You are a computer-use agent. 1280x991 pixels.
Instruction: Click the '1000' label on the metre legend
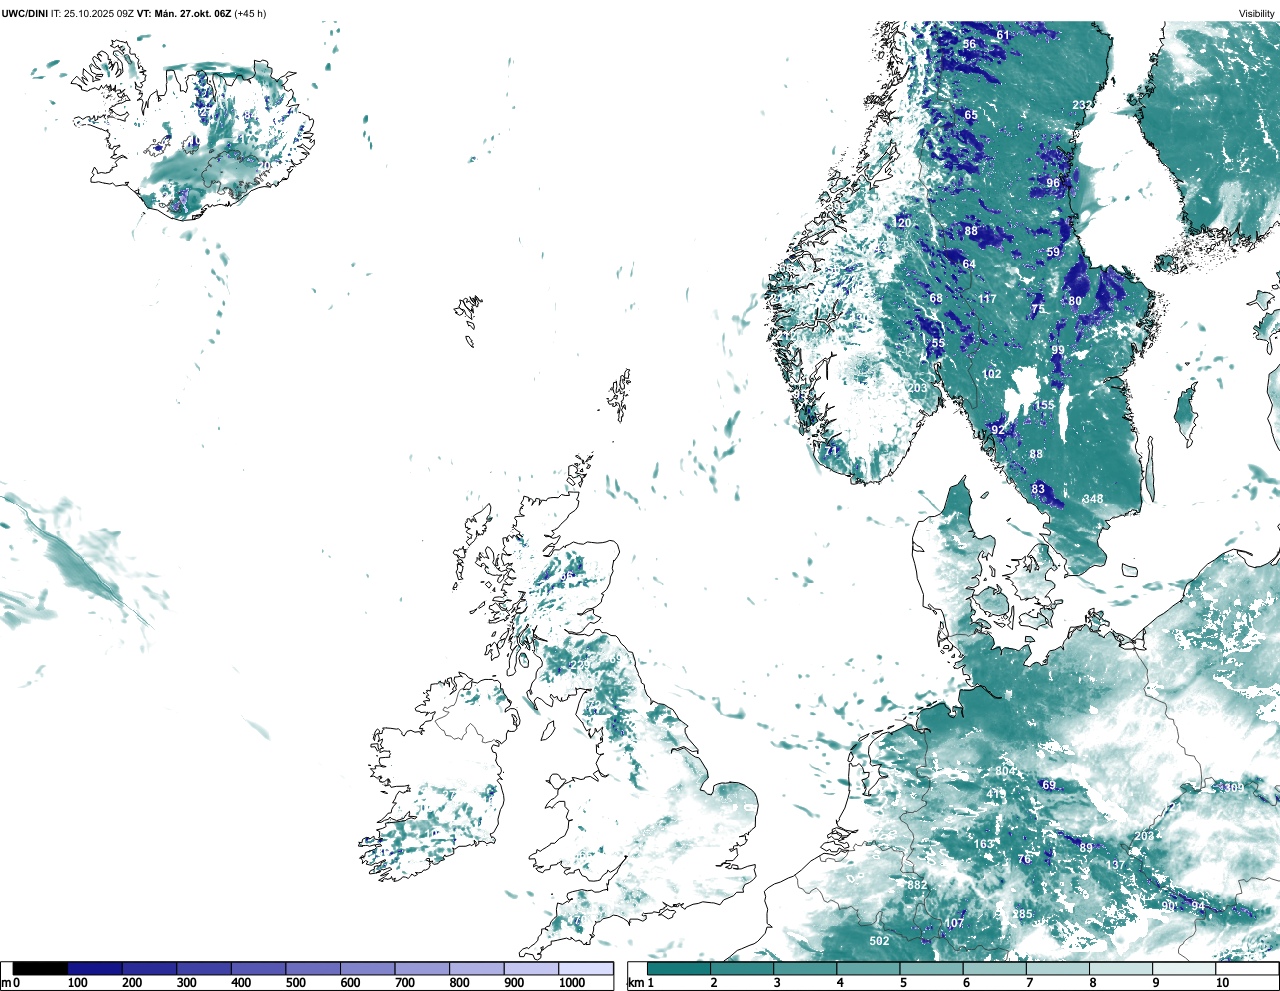tap(571, 983)
